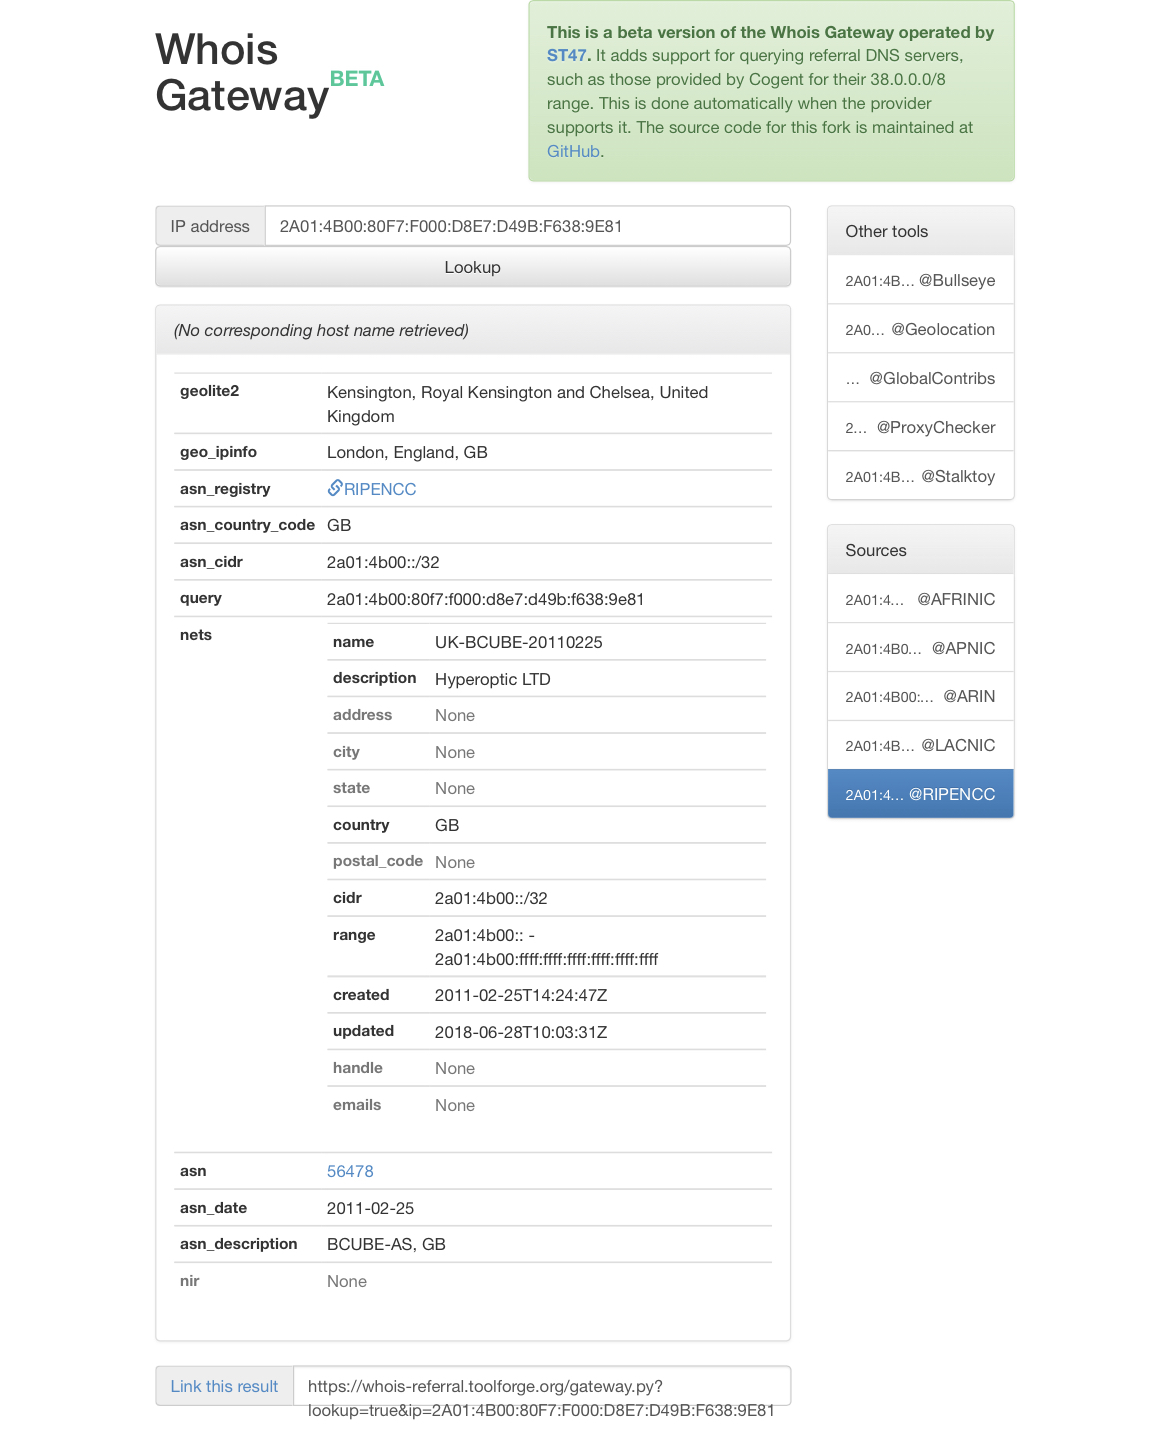1170x1445 pixels.
Task: Select the @LACNIC source
Action: click(x=920, y=745)
